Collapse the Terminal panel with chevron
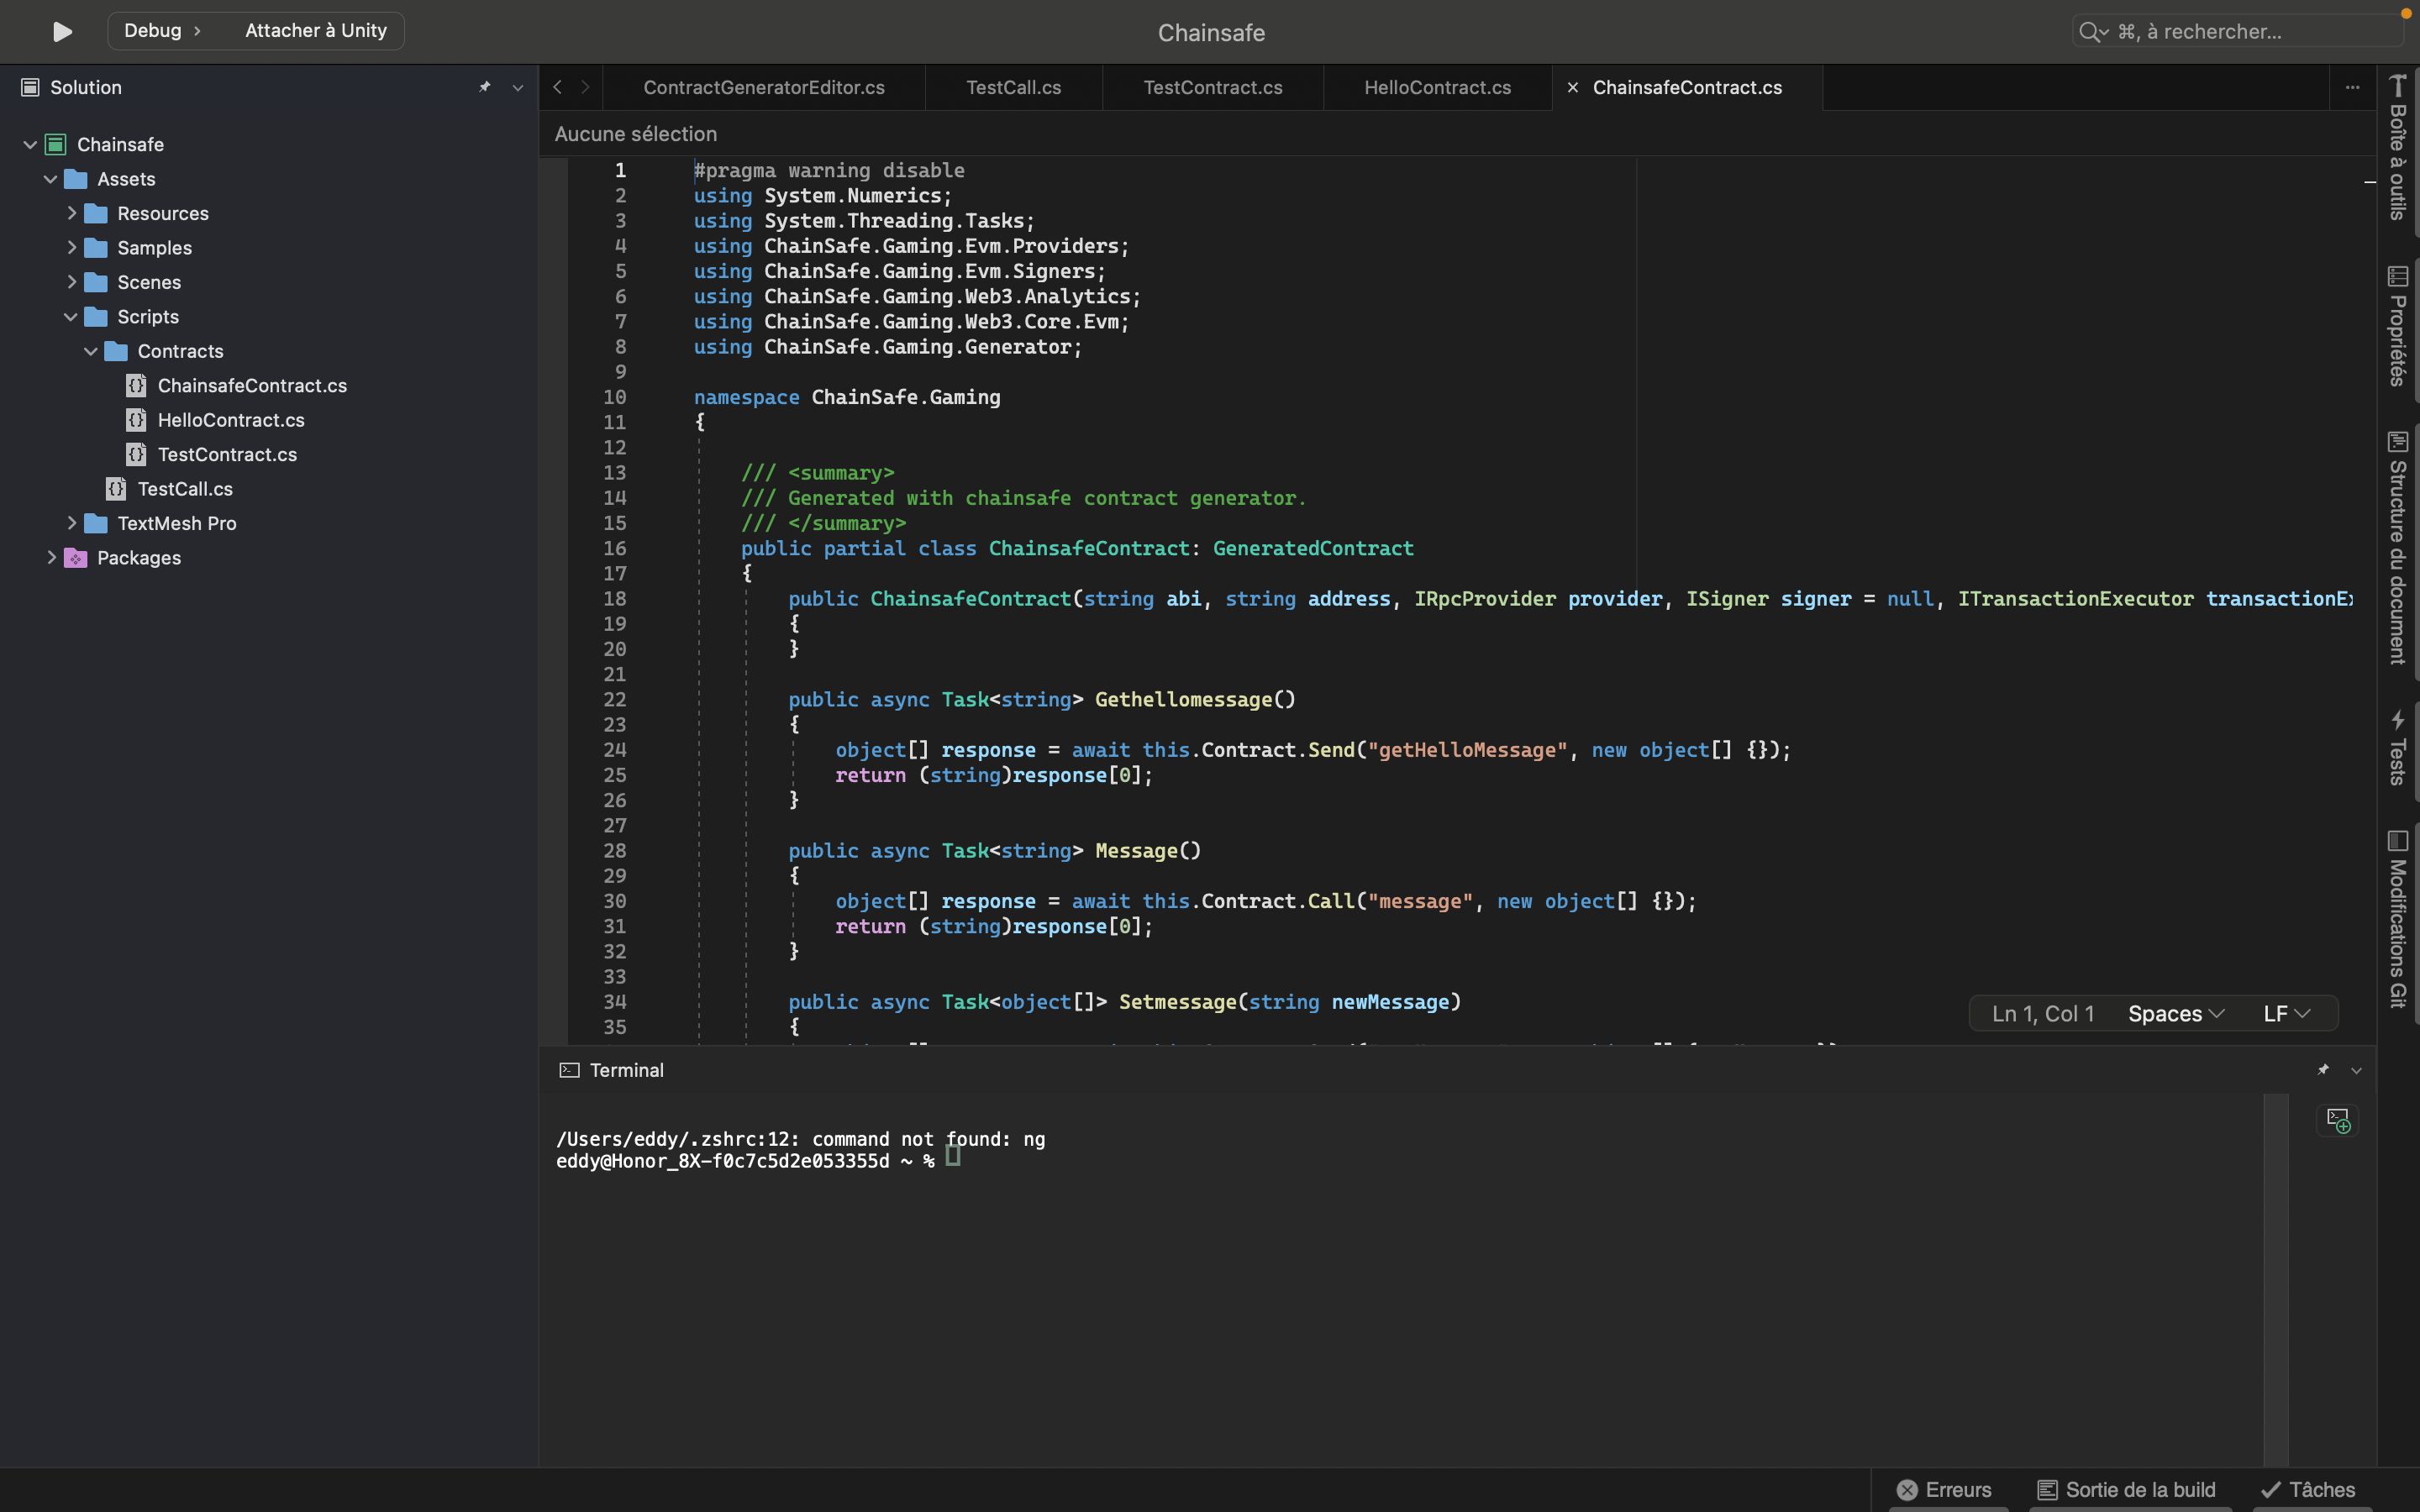The height and width of the screenshot is (1512, 2420). [x=2356, y=1071]
